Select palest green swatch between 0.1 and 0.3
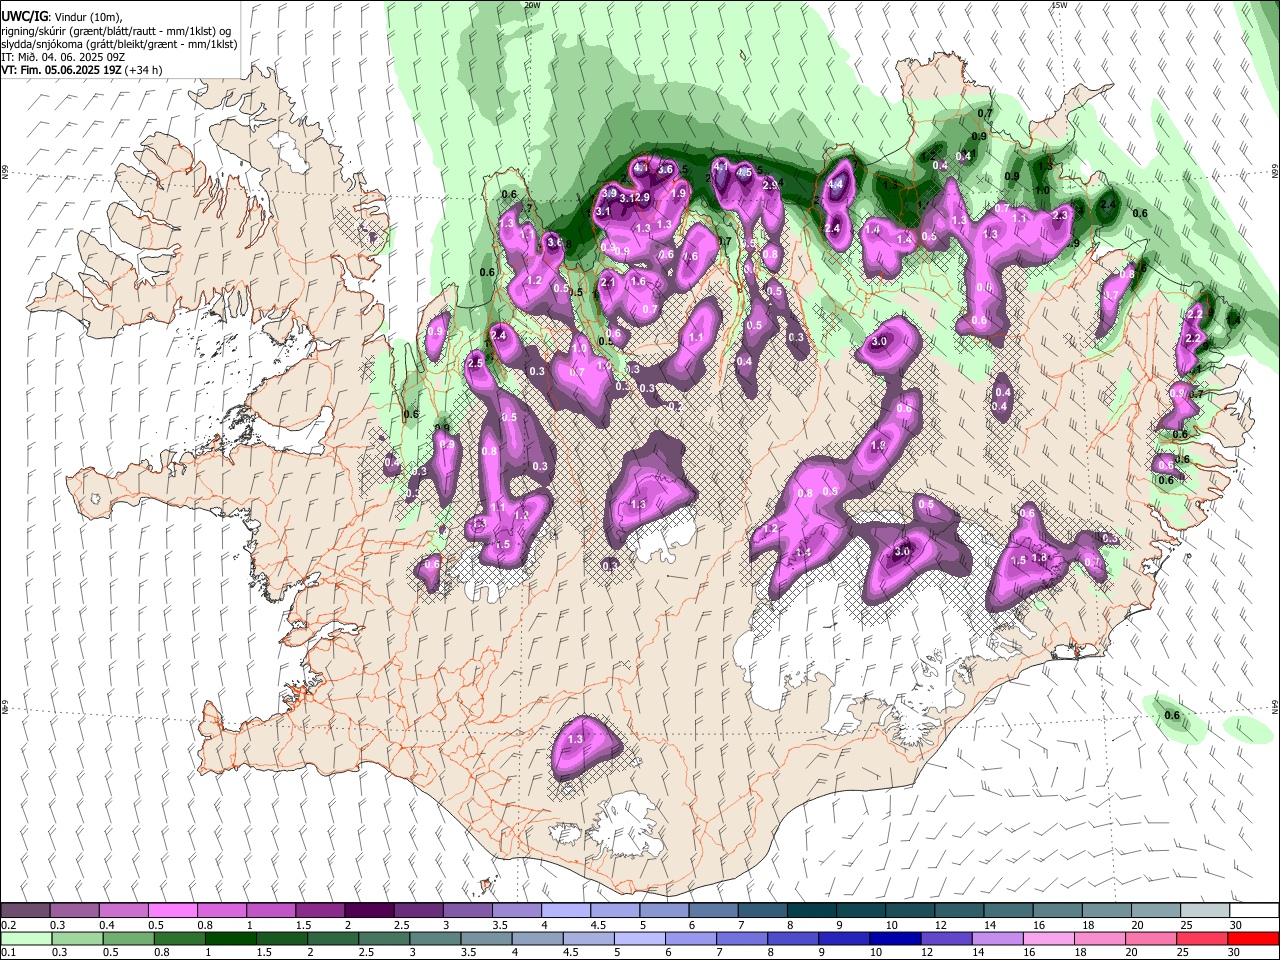1280x960 pixels. click(x=25, y=938)
